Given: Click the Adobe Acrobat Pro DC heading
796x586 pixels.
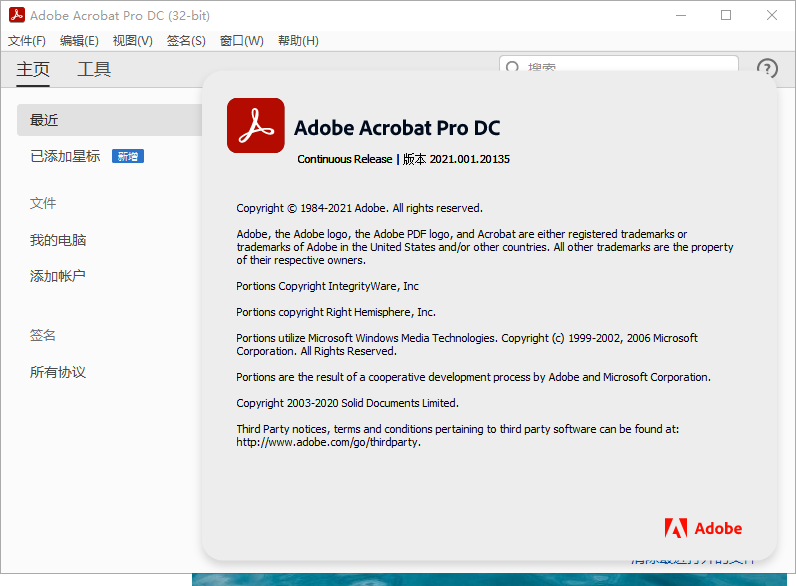Looking at the screenshot, I should click(397, 128).
